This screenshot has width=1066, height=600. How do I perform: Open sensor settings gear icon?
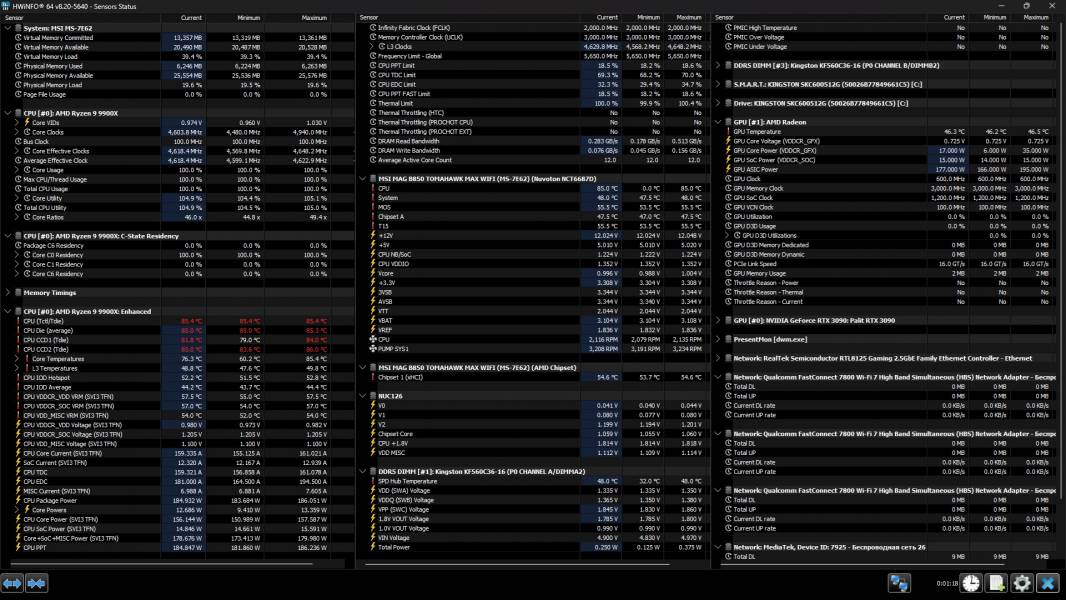[x=1022, y=583]
